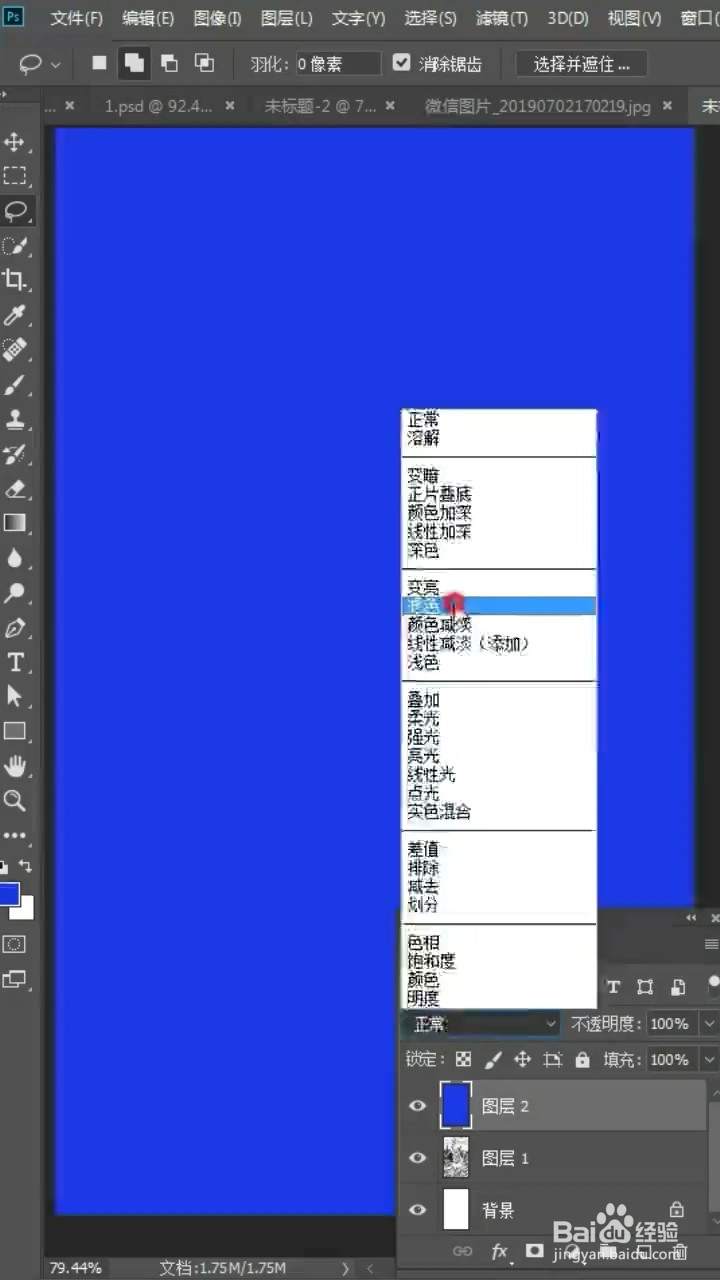720x1280 pixels.
Task: Select the Brush tool
Action: (x=15, y=385)
